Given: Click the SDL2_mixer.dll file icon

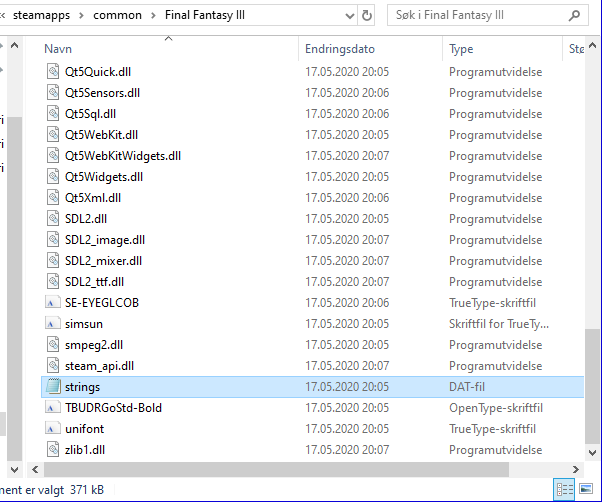Looking at the screenshot, I should [x=53, y=261].
